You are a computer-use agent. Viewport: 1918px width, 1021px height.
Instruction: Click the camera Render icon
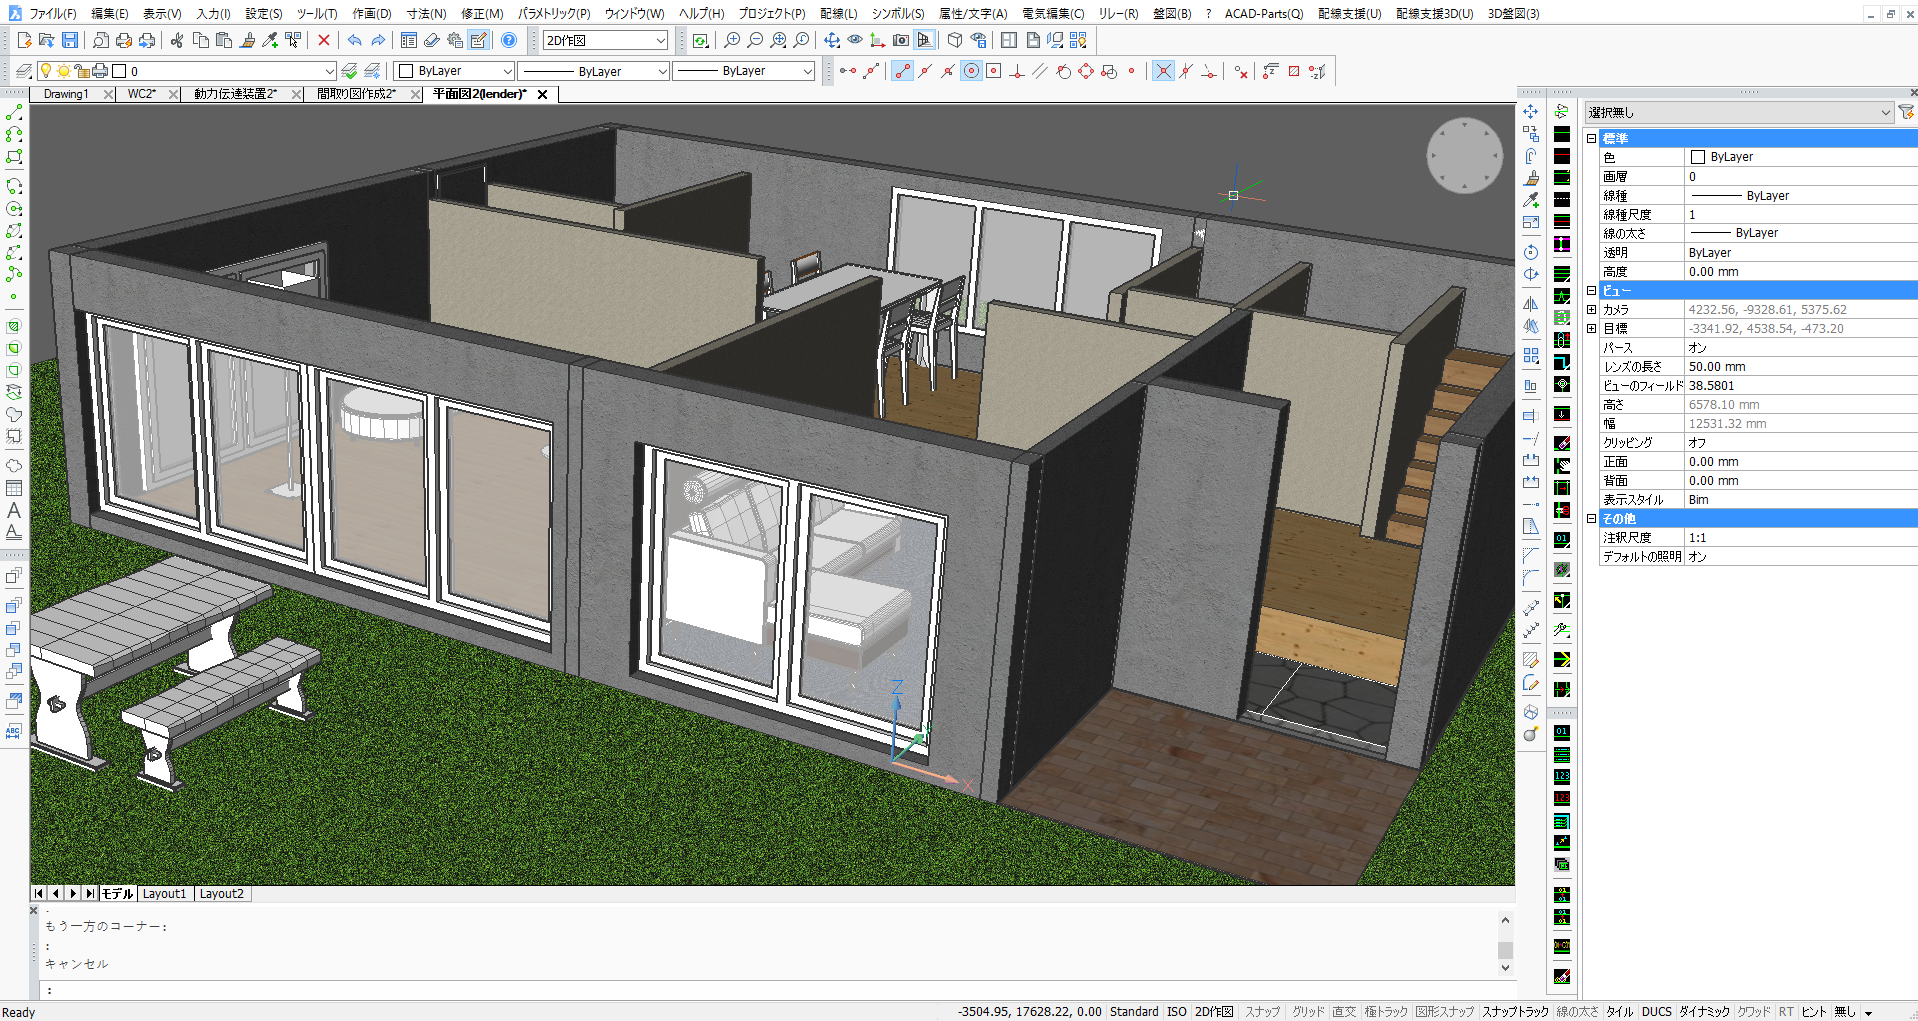coord(901,40)
